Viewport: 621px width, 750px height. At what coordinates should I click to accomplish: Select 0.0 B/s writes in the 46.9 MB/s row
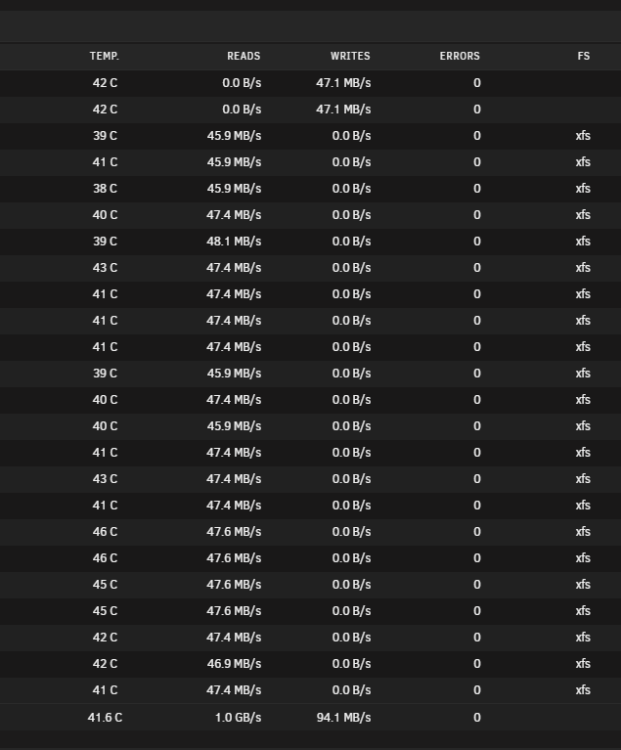pos(351,663)
